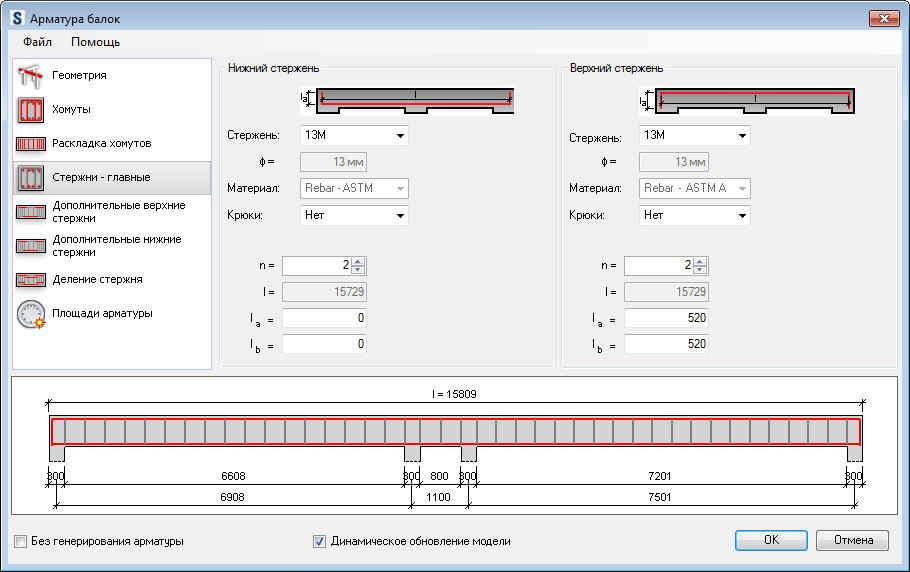Click the bottom bar la input field

pos(324,318)
